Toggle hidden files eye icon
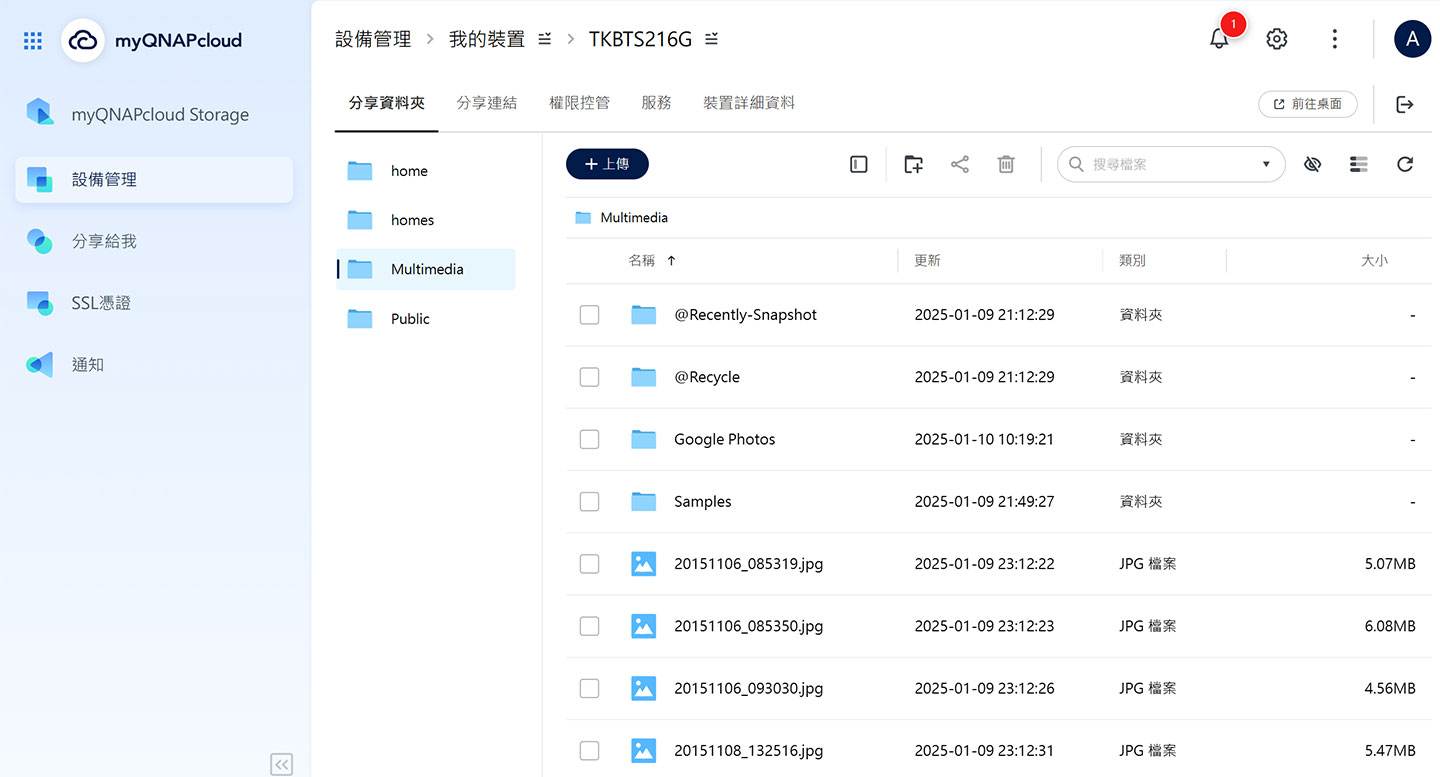 pyautogui.click(x=1312, y=165)
